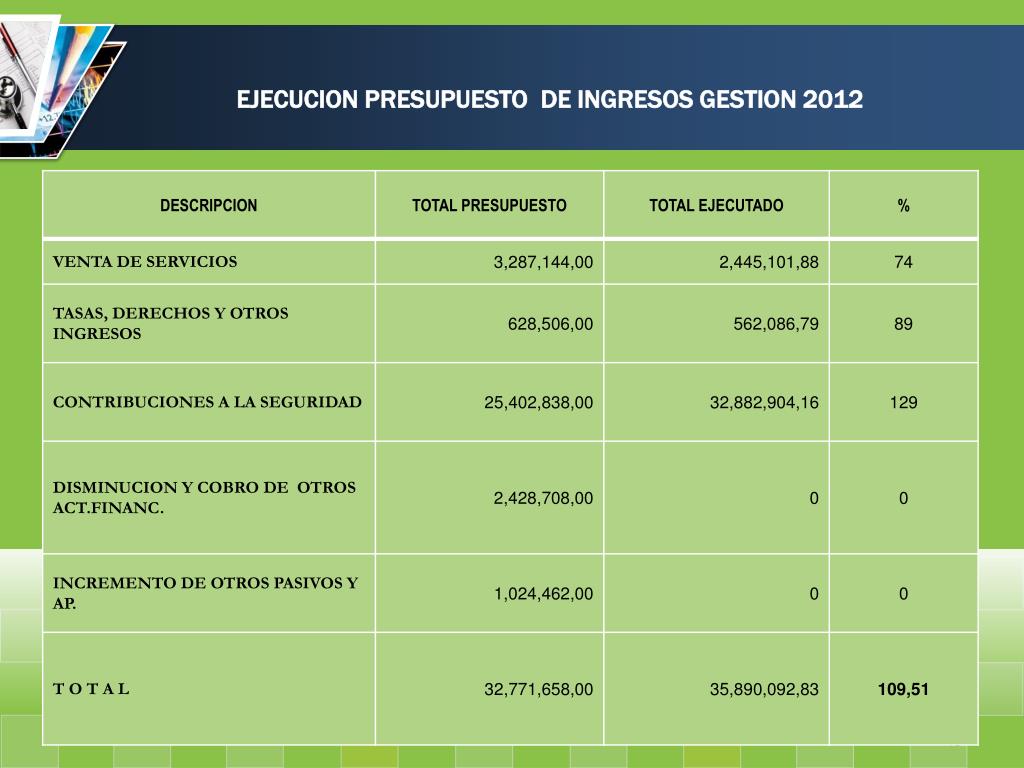Image resolution: width=1024 pixels, height=768 pixels.
Task: Select the TOTAL PRESUPUESTO column header
Action: [489, 205]
